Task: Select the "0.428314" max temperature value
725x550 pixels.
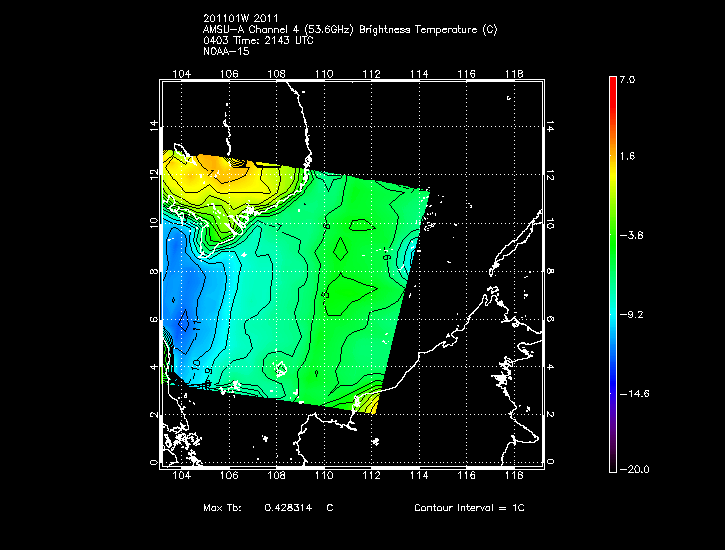Action: (x=288, y=508)
